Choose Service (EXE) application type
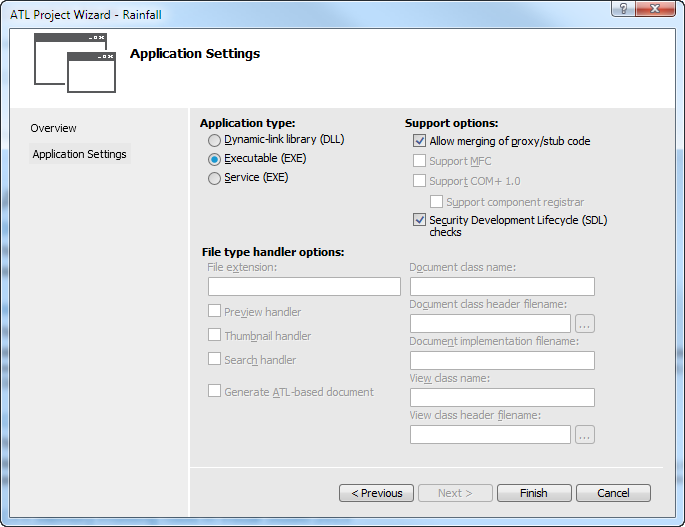685x527 pixels. point(214,178)
